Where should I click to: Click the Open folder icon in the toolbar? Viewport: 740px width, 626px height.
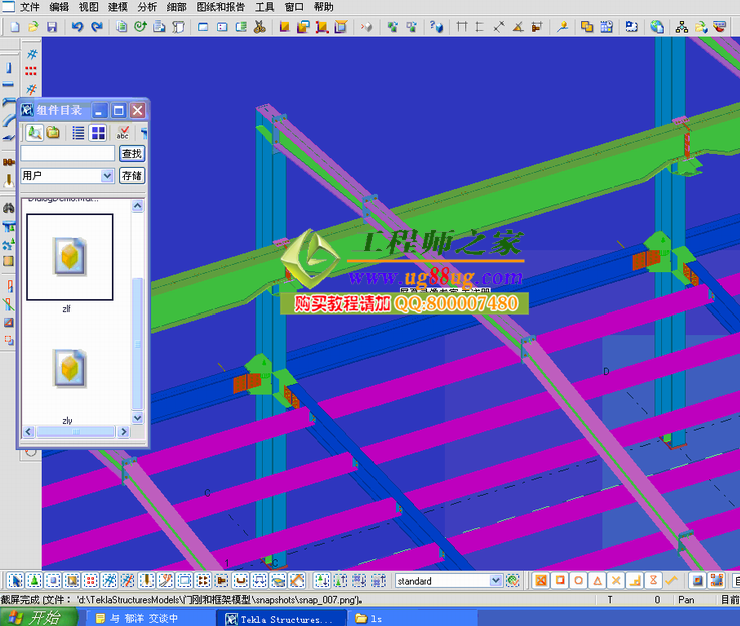(34, 27)
